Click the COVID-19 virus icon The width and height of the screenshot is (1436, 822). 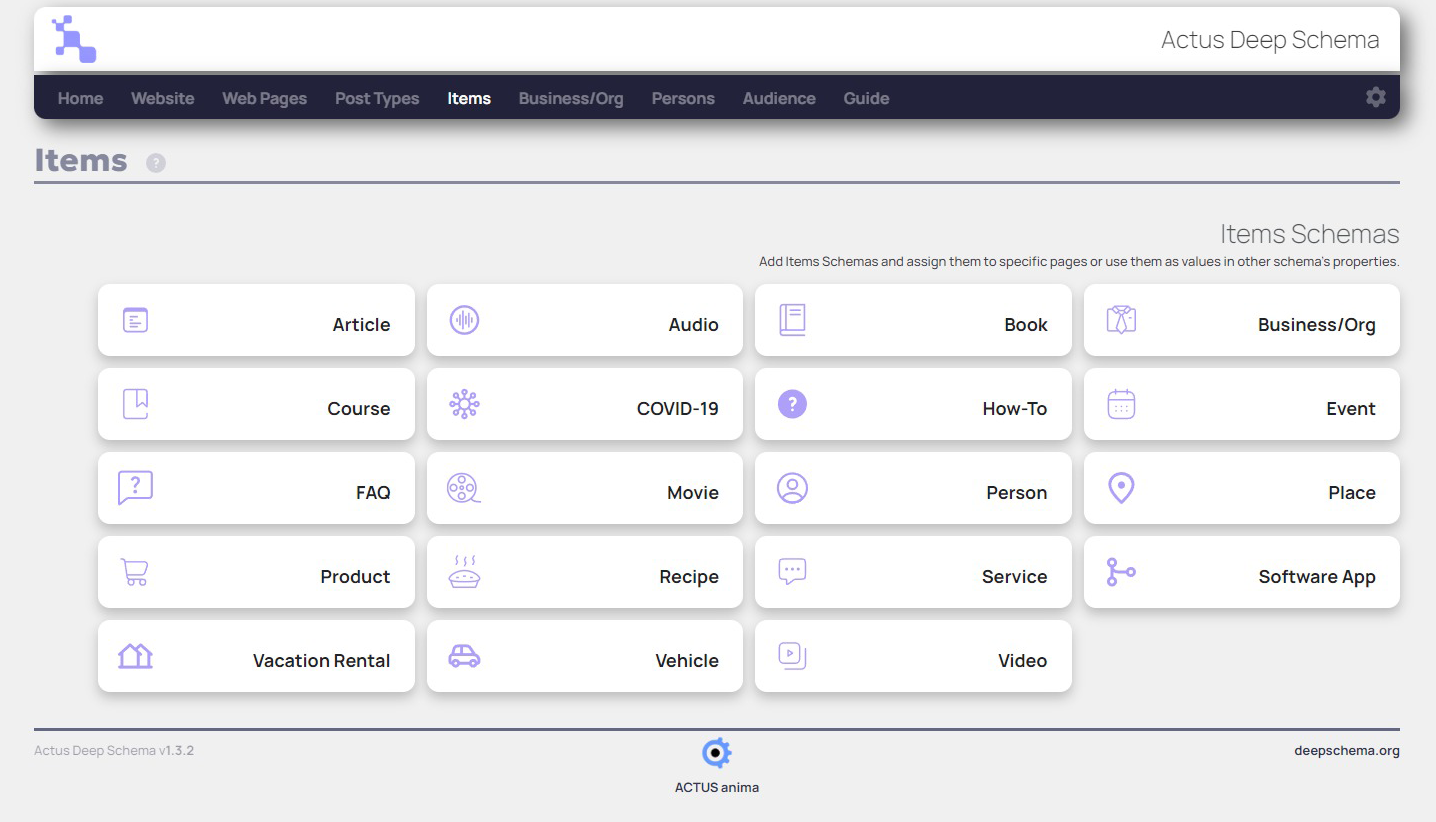click(464, 404)
